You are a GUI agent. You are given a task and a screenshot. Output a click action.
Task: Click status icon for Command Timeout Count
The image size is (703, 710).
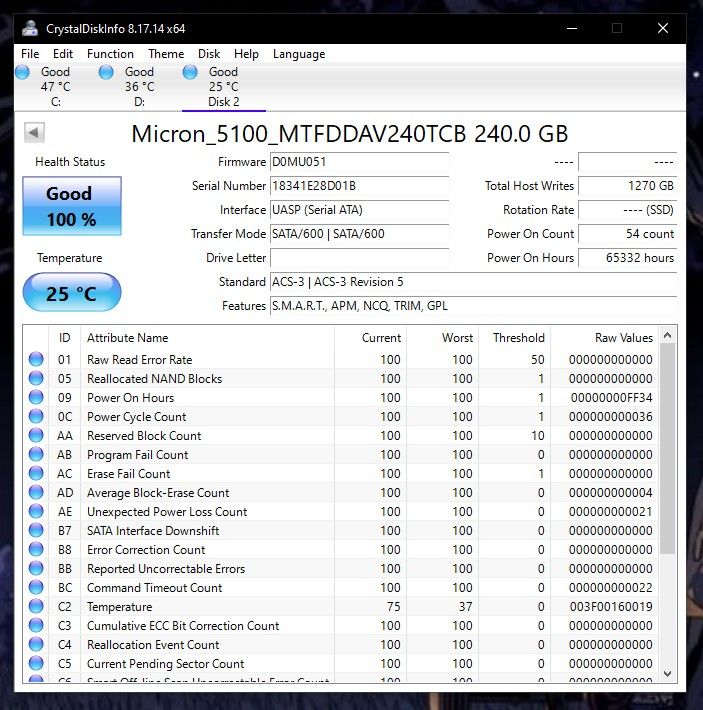click(36, 587)
